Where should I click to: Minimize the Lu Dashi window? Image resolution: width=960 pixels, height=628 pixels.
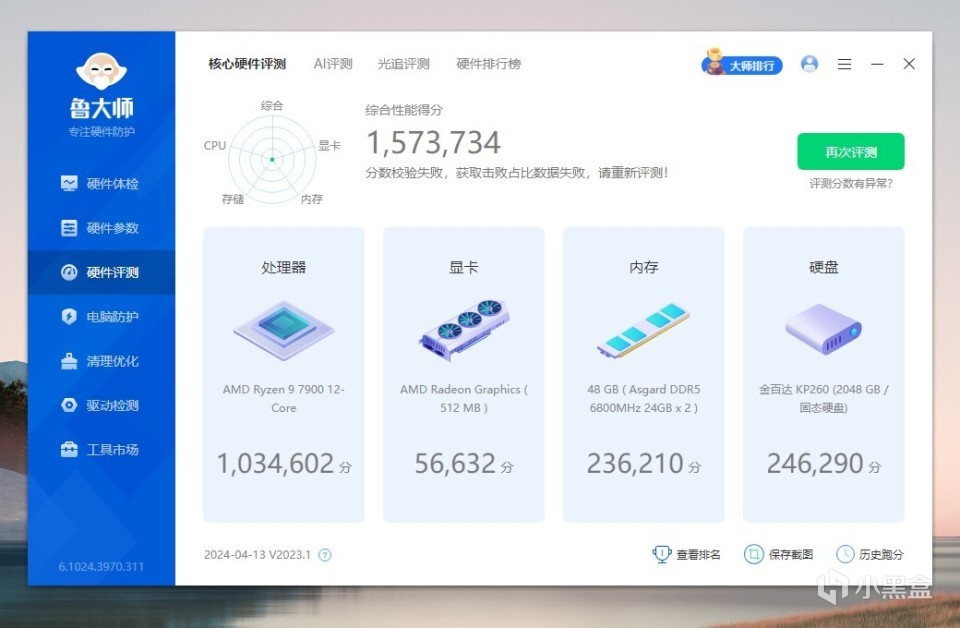[x=877, y=64]
